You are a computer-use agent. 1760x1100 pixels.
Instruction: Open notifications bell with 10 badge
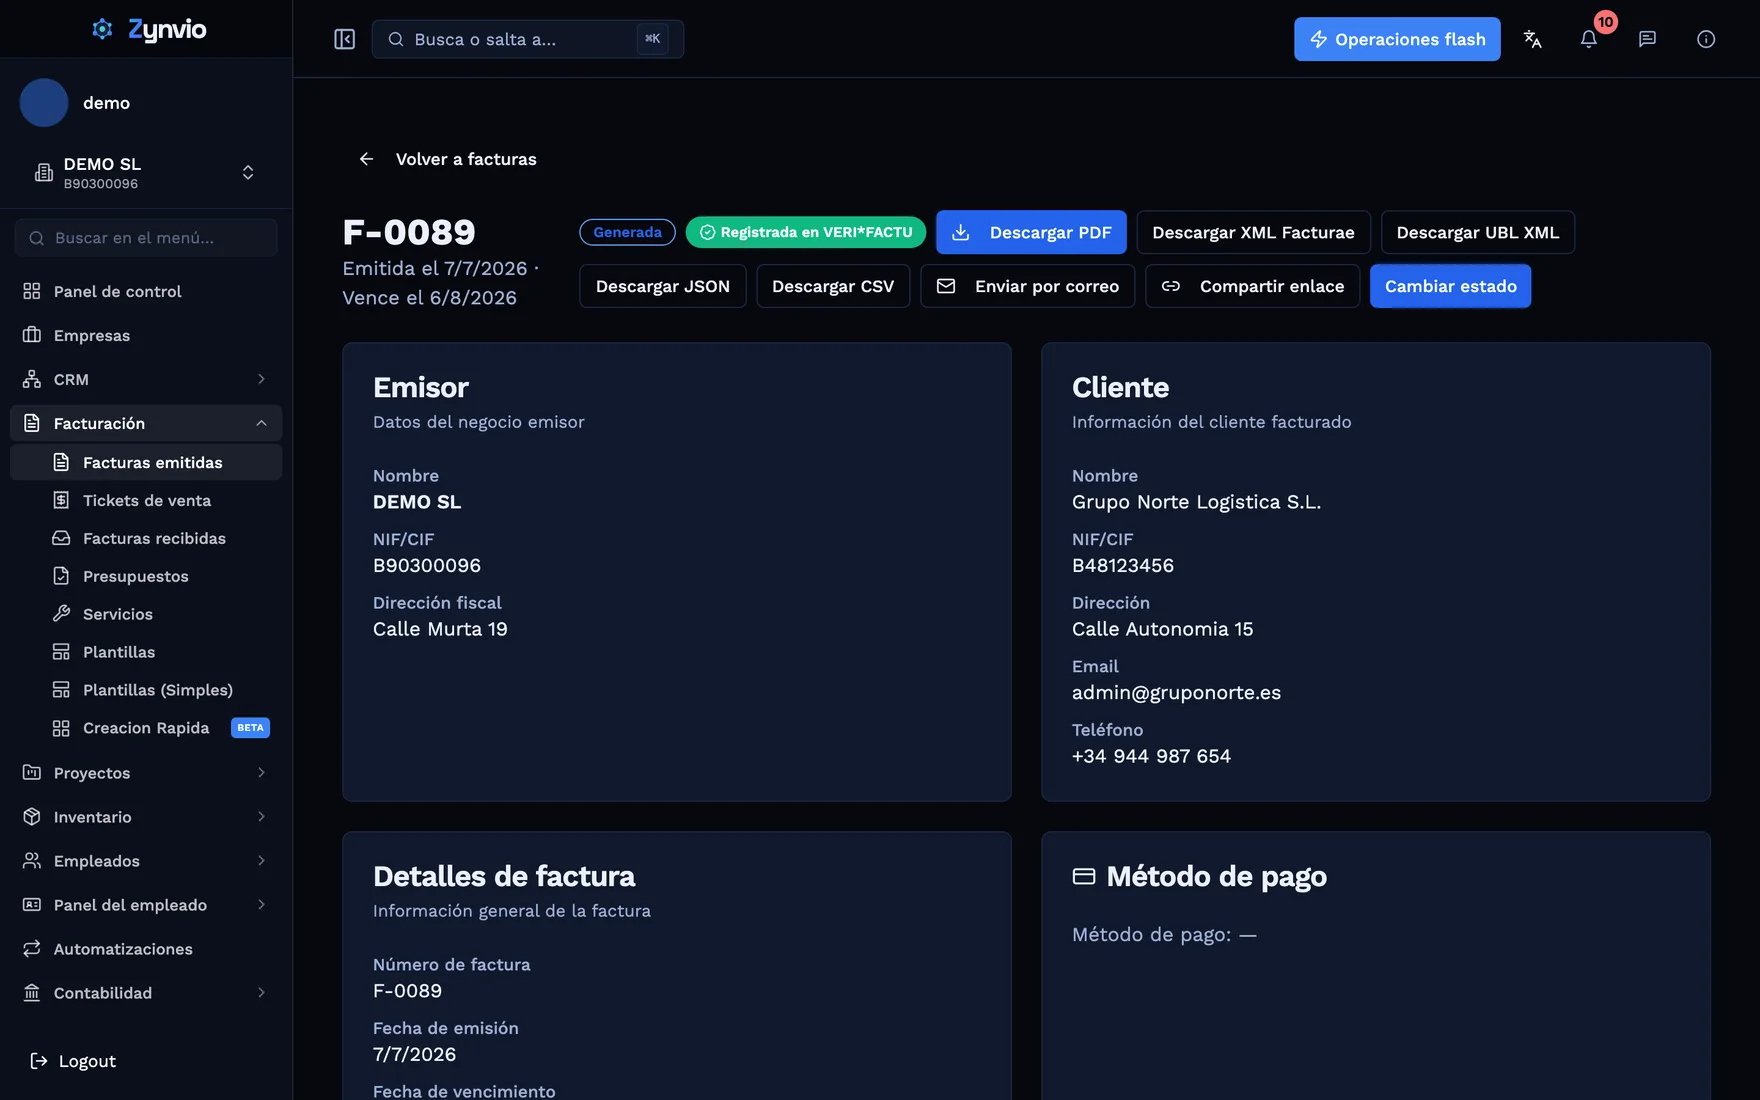click(x=1589, y=39)
